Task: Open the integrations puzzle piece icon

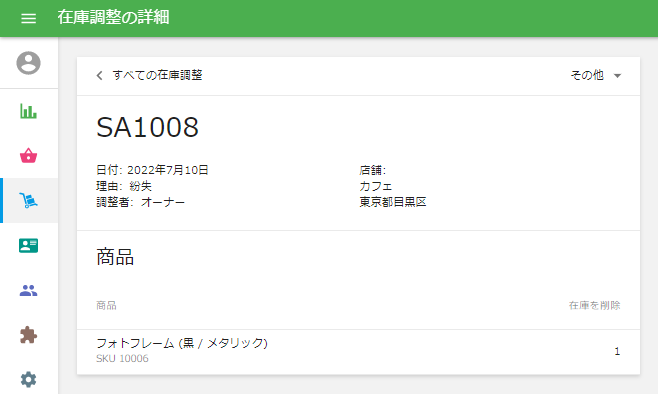Action: [29, 335]
